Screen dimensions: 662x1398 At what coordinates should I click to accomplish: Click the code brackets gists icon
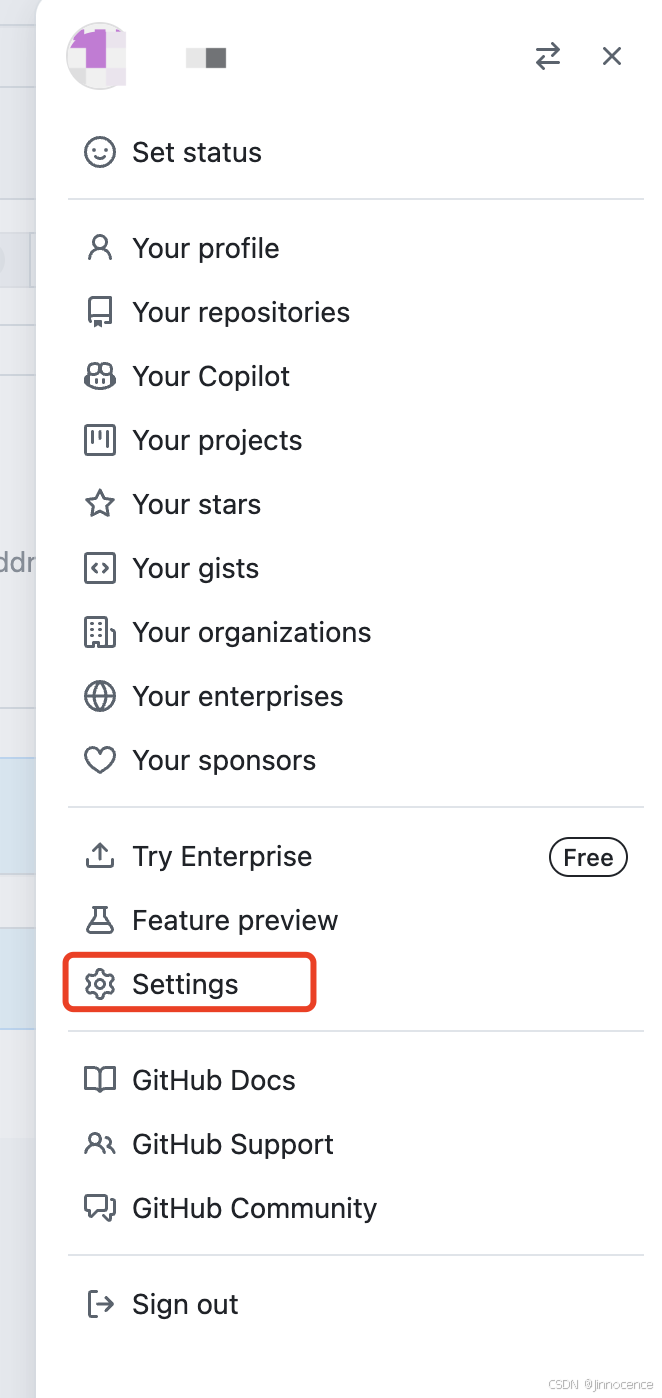[x=100, y=569]
